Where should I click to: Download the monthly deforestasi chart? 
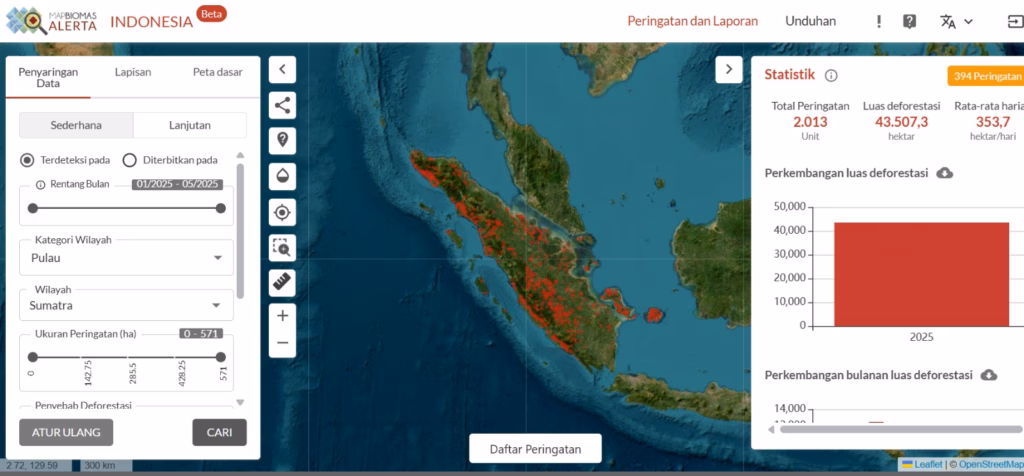[x=989, y=375]
